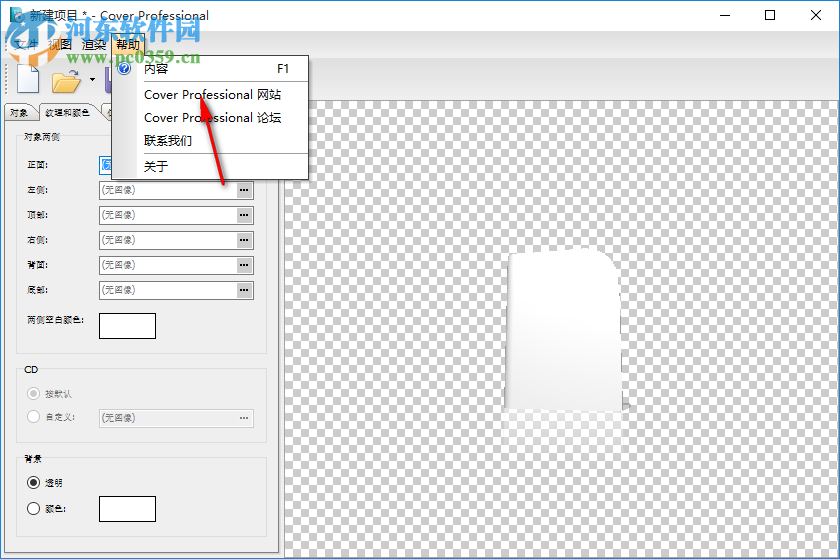Click the 底部 image path field
The width and height of the screenshot is (840, 559).
(x=168, y=290)
